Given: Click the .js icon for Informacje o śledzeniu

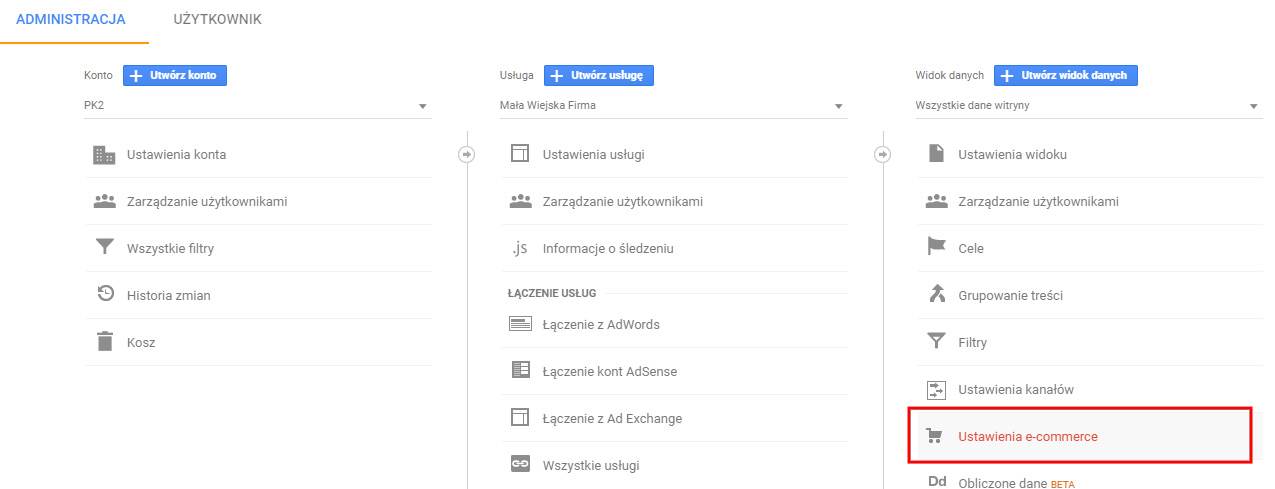Looking at the screenshot, I should point(520,248).
